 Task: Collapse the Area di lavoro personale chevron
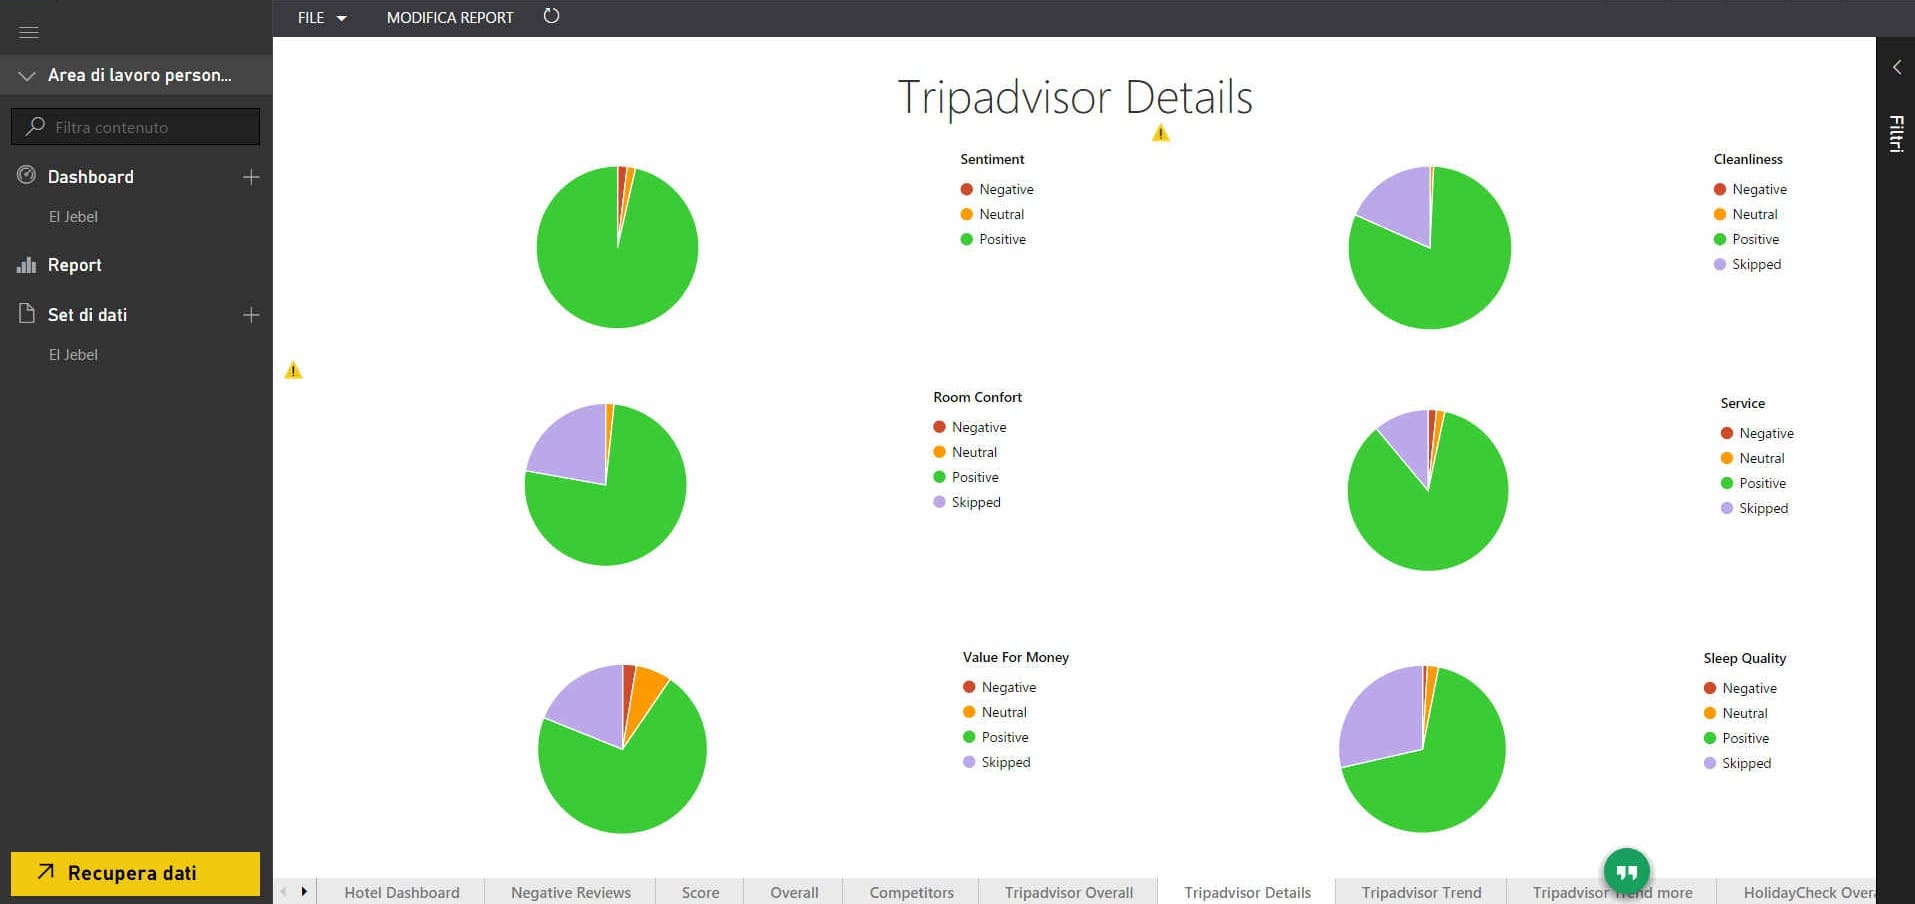27,76
